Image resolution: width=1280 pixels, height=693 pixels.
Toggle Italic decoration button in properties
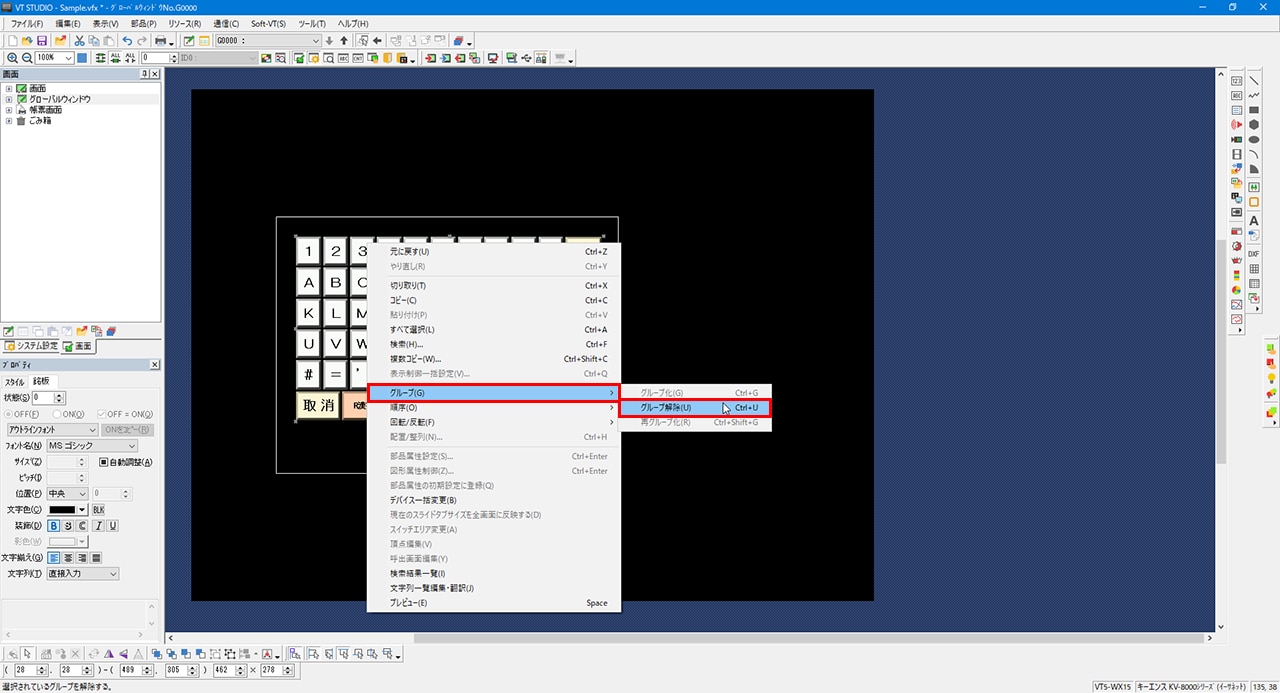(98, 526)
